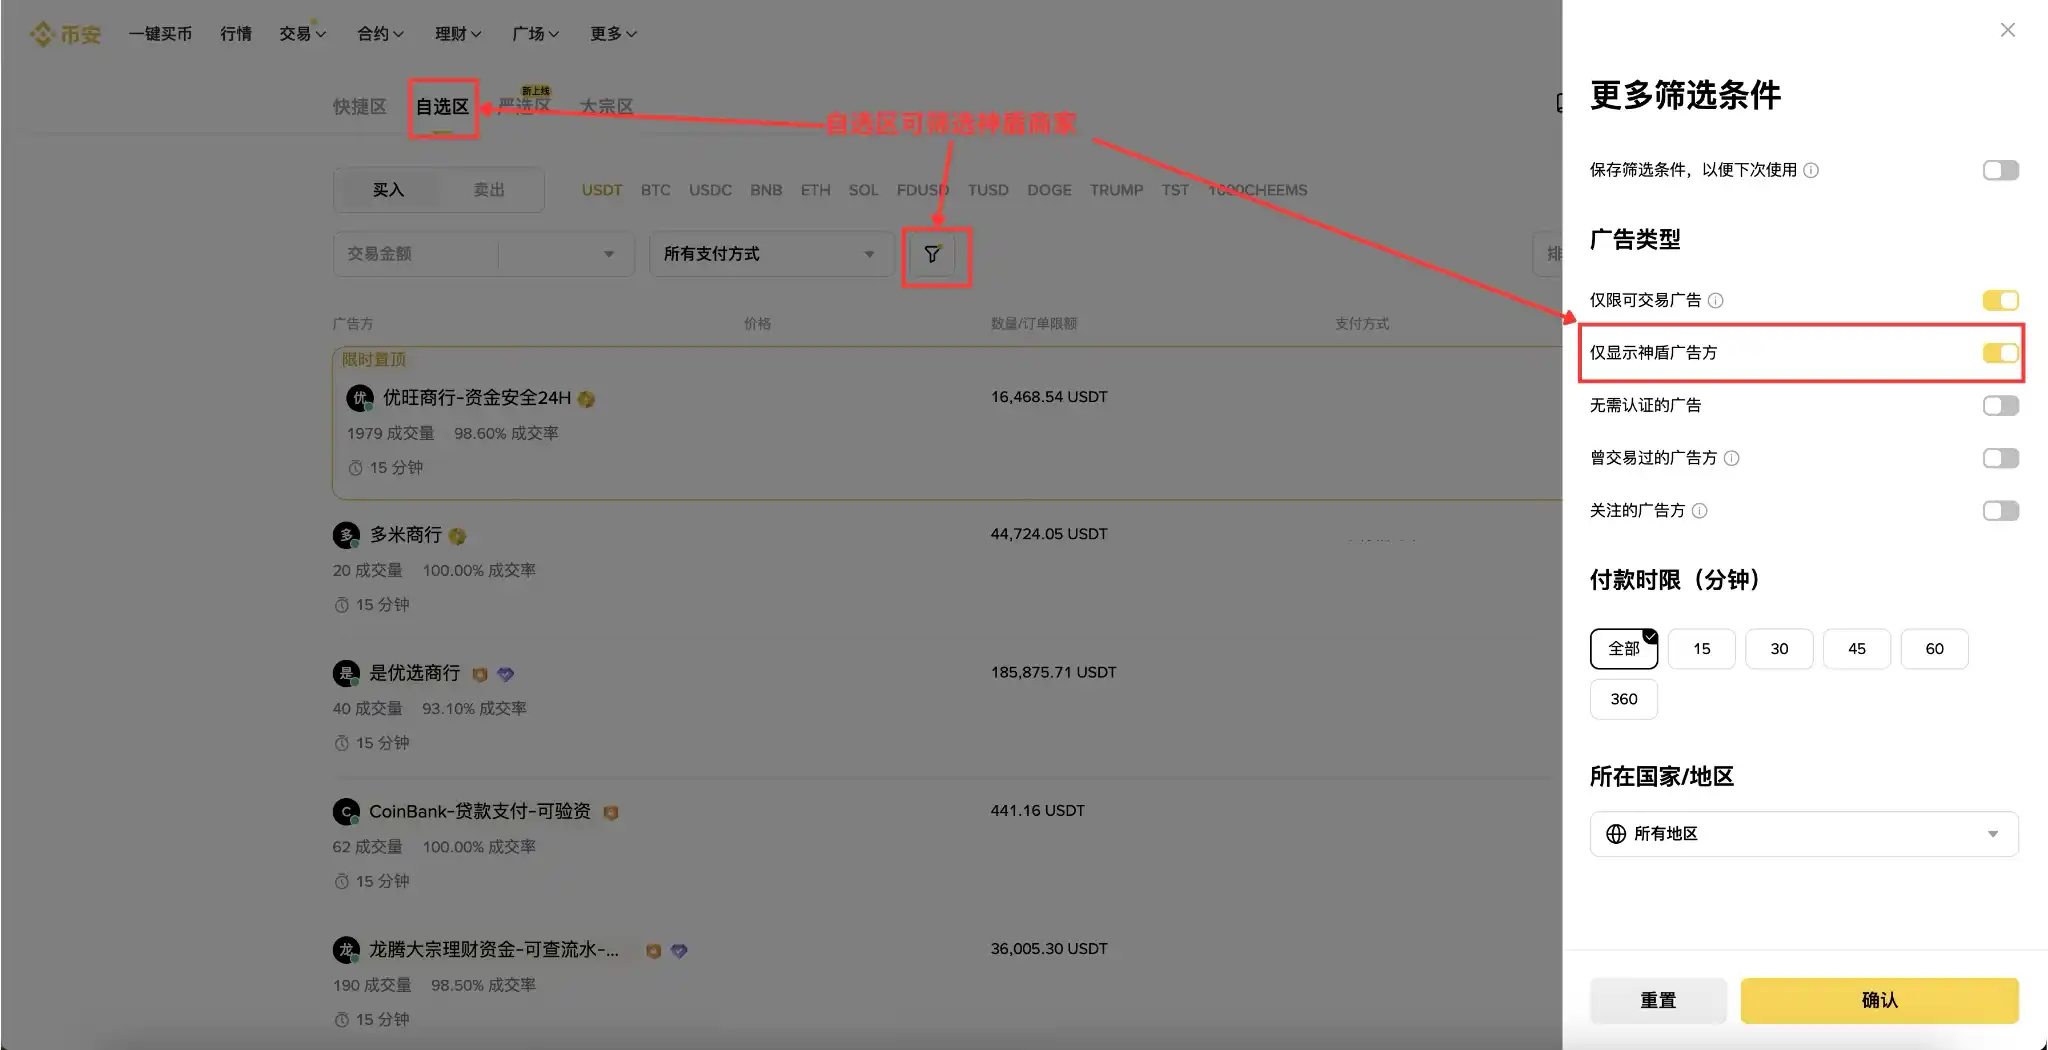Open 所有地区 country dropdown
Screen dimensions: 2048x1050
[x=1804, y=834]
